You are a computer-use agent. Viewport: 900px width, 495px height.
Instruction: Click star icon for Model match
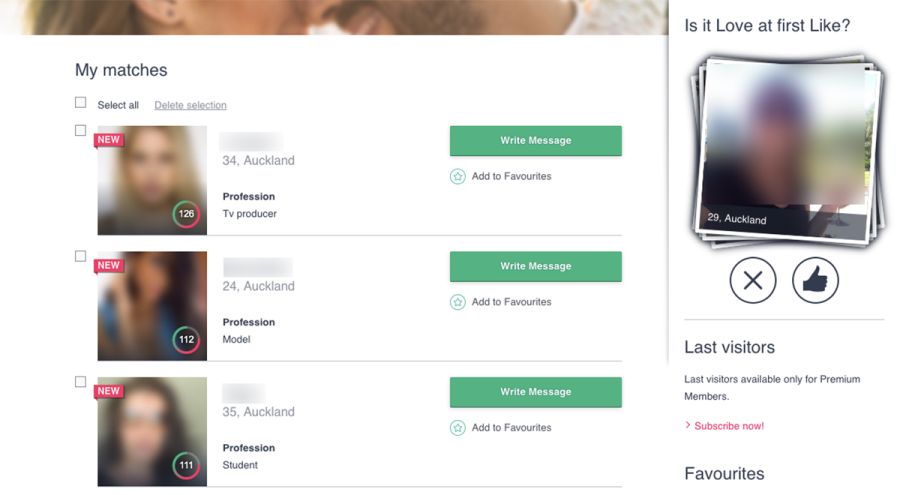(x=458, y=302)
